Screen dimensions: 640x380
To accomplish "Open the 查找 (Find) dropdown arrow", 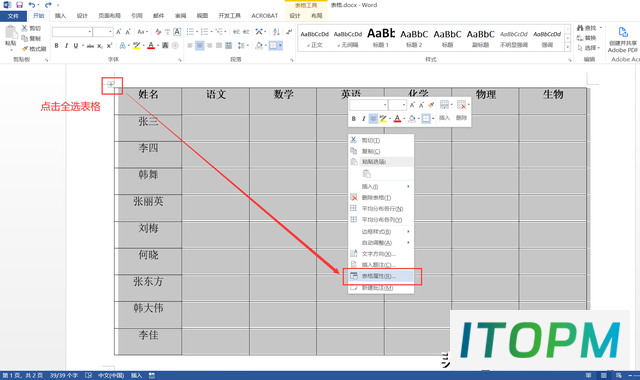I will [x=601, y=28].
